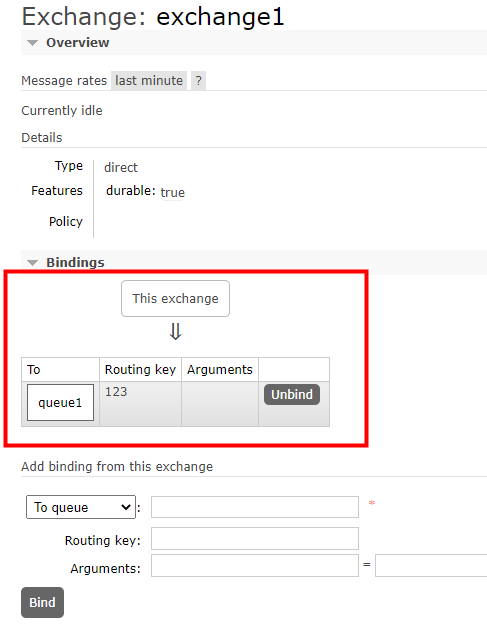Focus the Routing key input field

(x=255, y=538)
